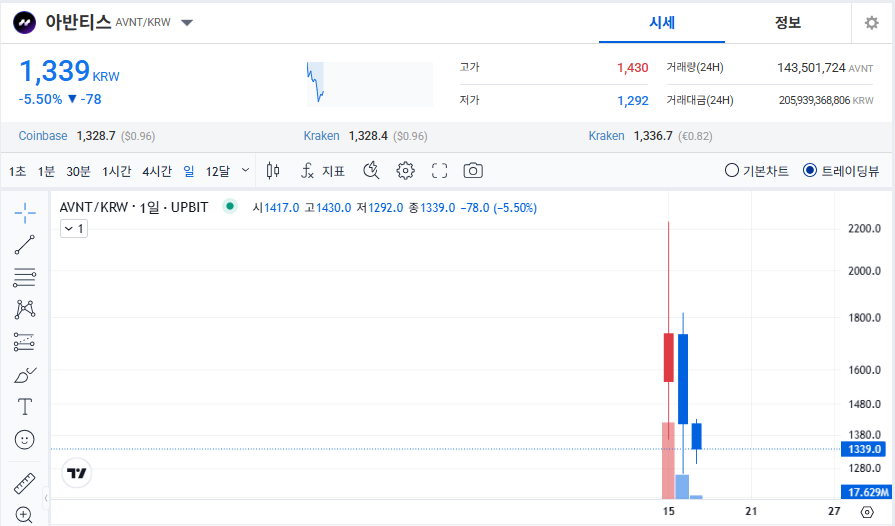Select the 30분 interval
This screenshot has height=526, width=895.
coord(78,171)
